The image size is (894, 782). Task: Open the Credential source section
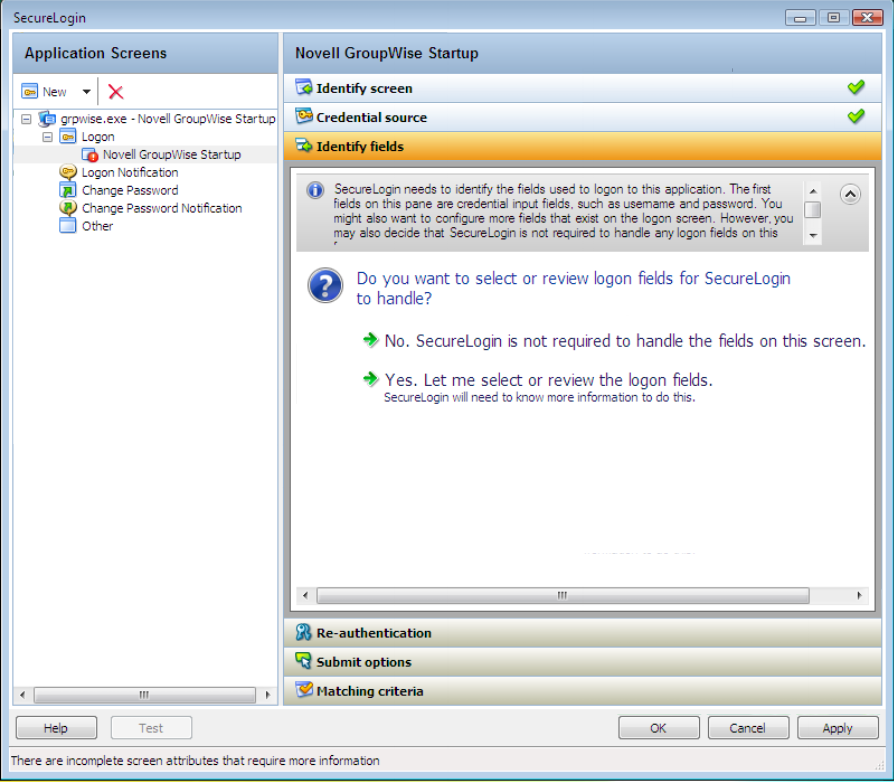click(x=582, y=117)
